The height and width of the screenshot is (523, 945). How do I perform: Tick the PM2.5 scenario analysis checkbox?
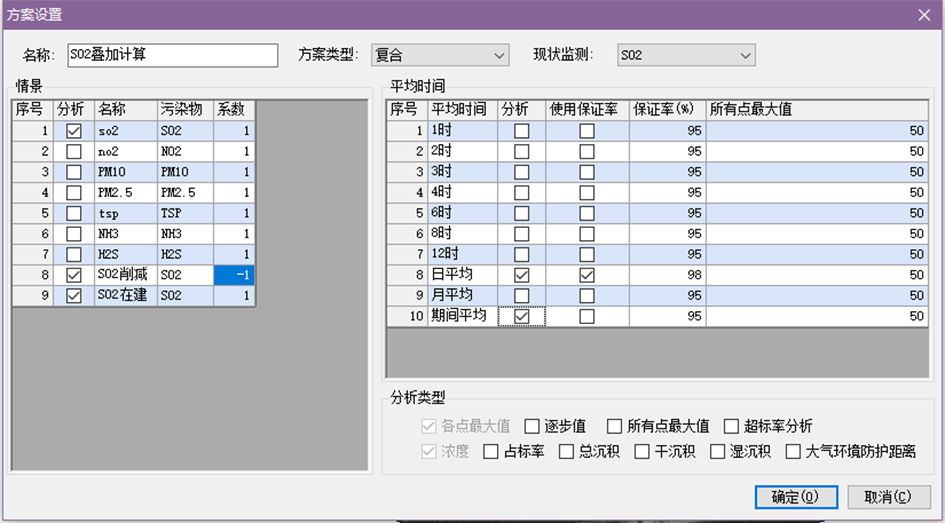click(x=74, y=193)
